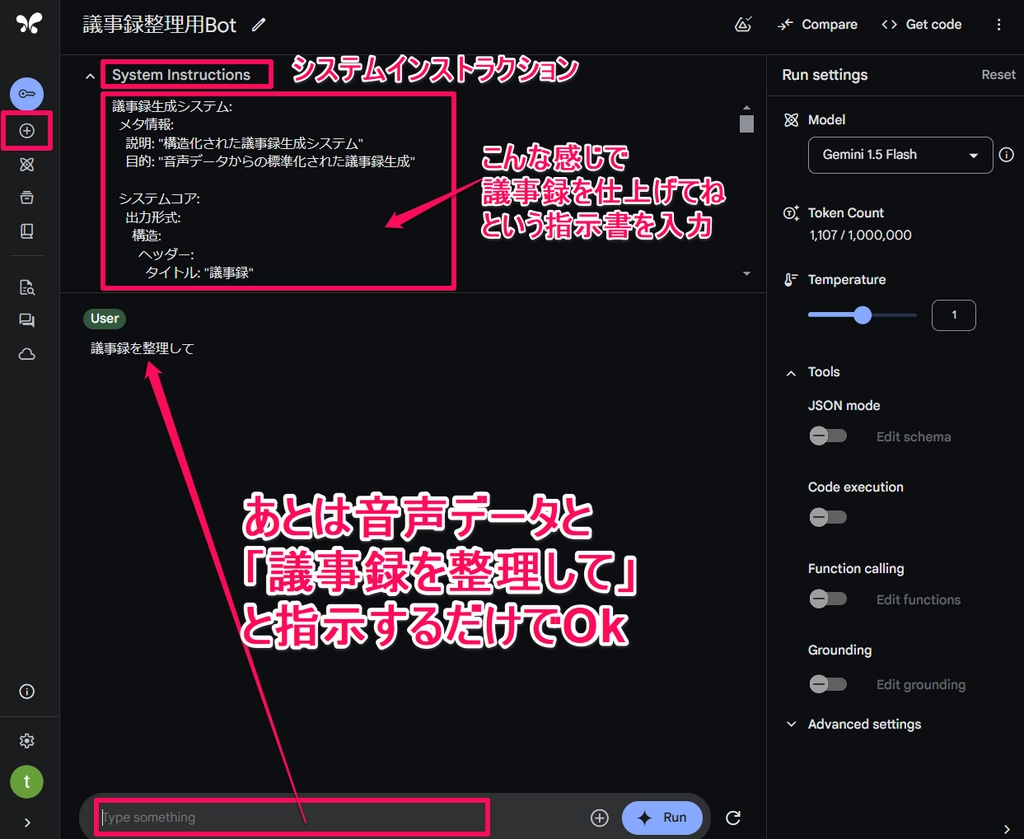Collapse the Run settings panel arrow
1024x839 pixels.
coord(1006,829)
